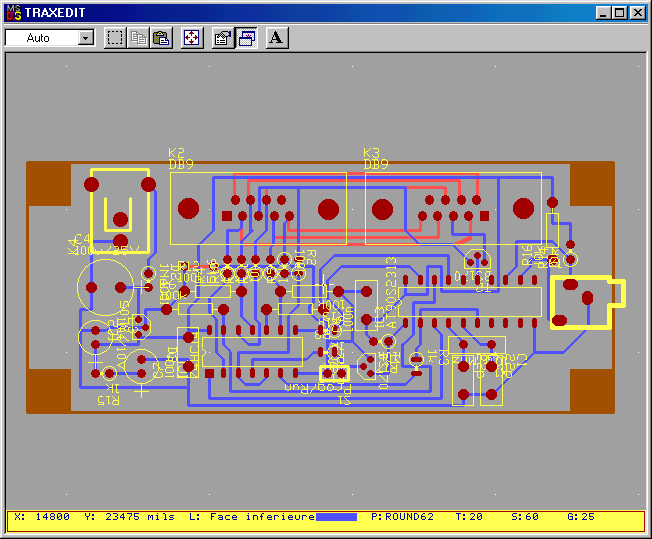
Task: Click the blue layer color swatch
Action: point(336,517)
